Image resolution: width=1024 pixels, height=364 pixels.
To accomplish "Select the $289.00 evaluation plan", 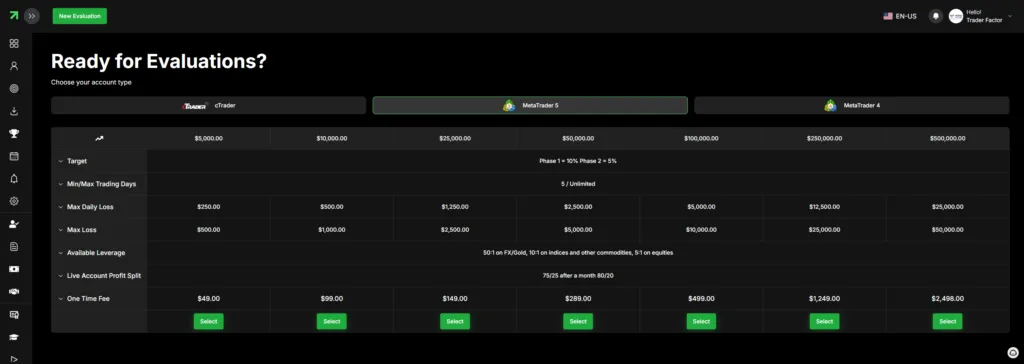I will tap(578, 322).
